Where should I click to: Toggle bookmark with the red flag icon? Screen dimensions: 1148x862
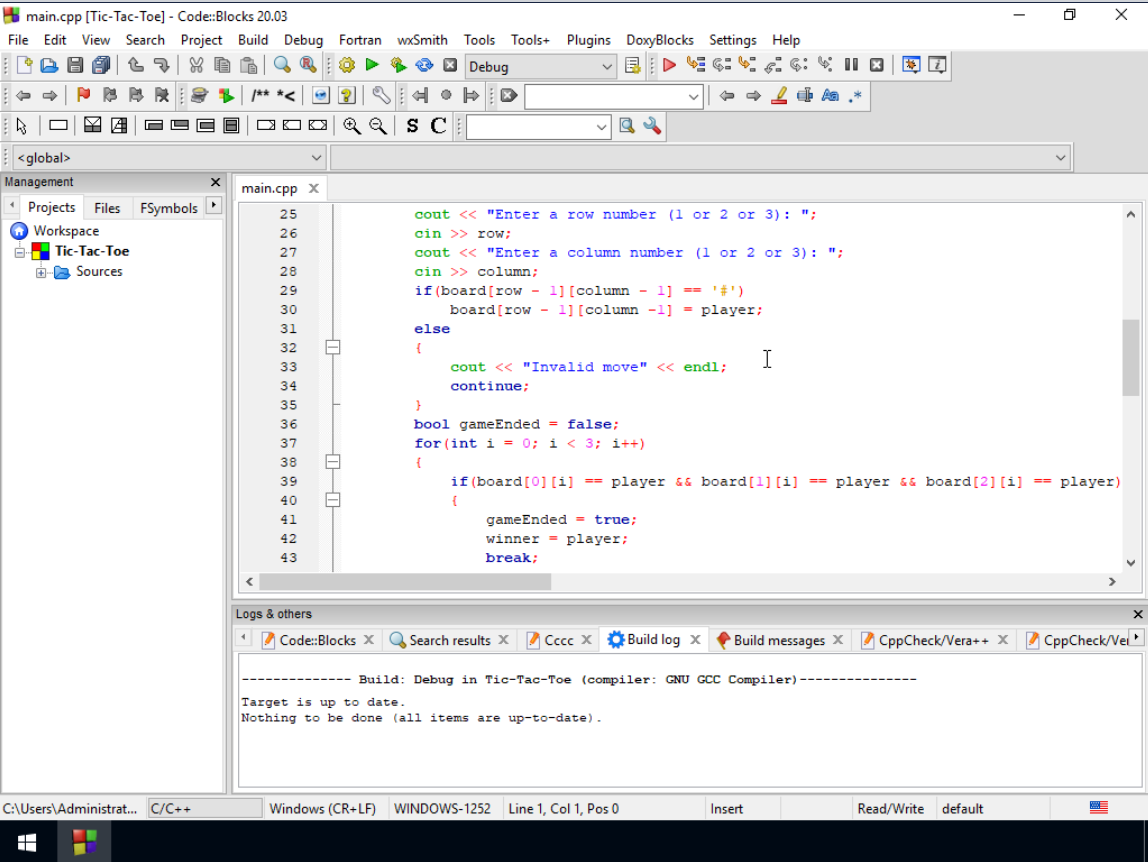(84, 96)
